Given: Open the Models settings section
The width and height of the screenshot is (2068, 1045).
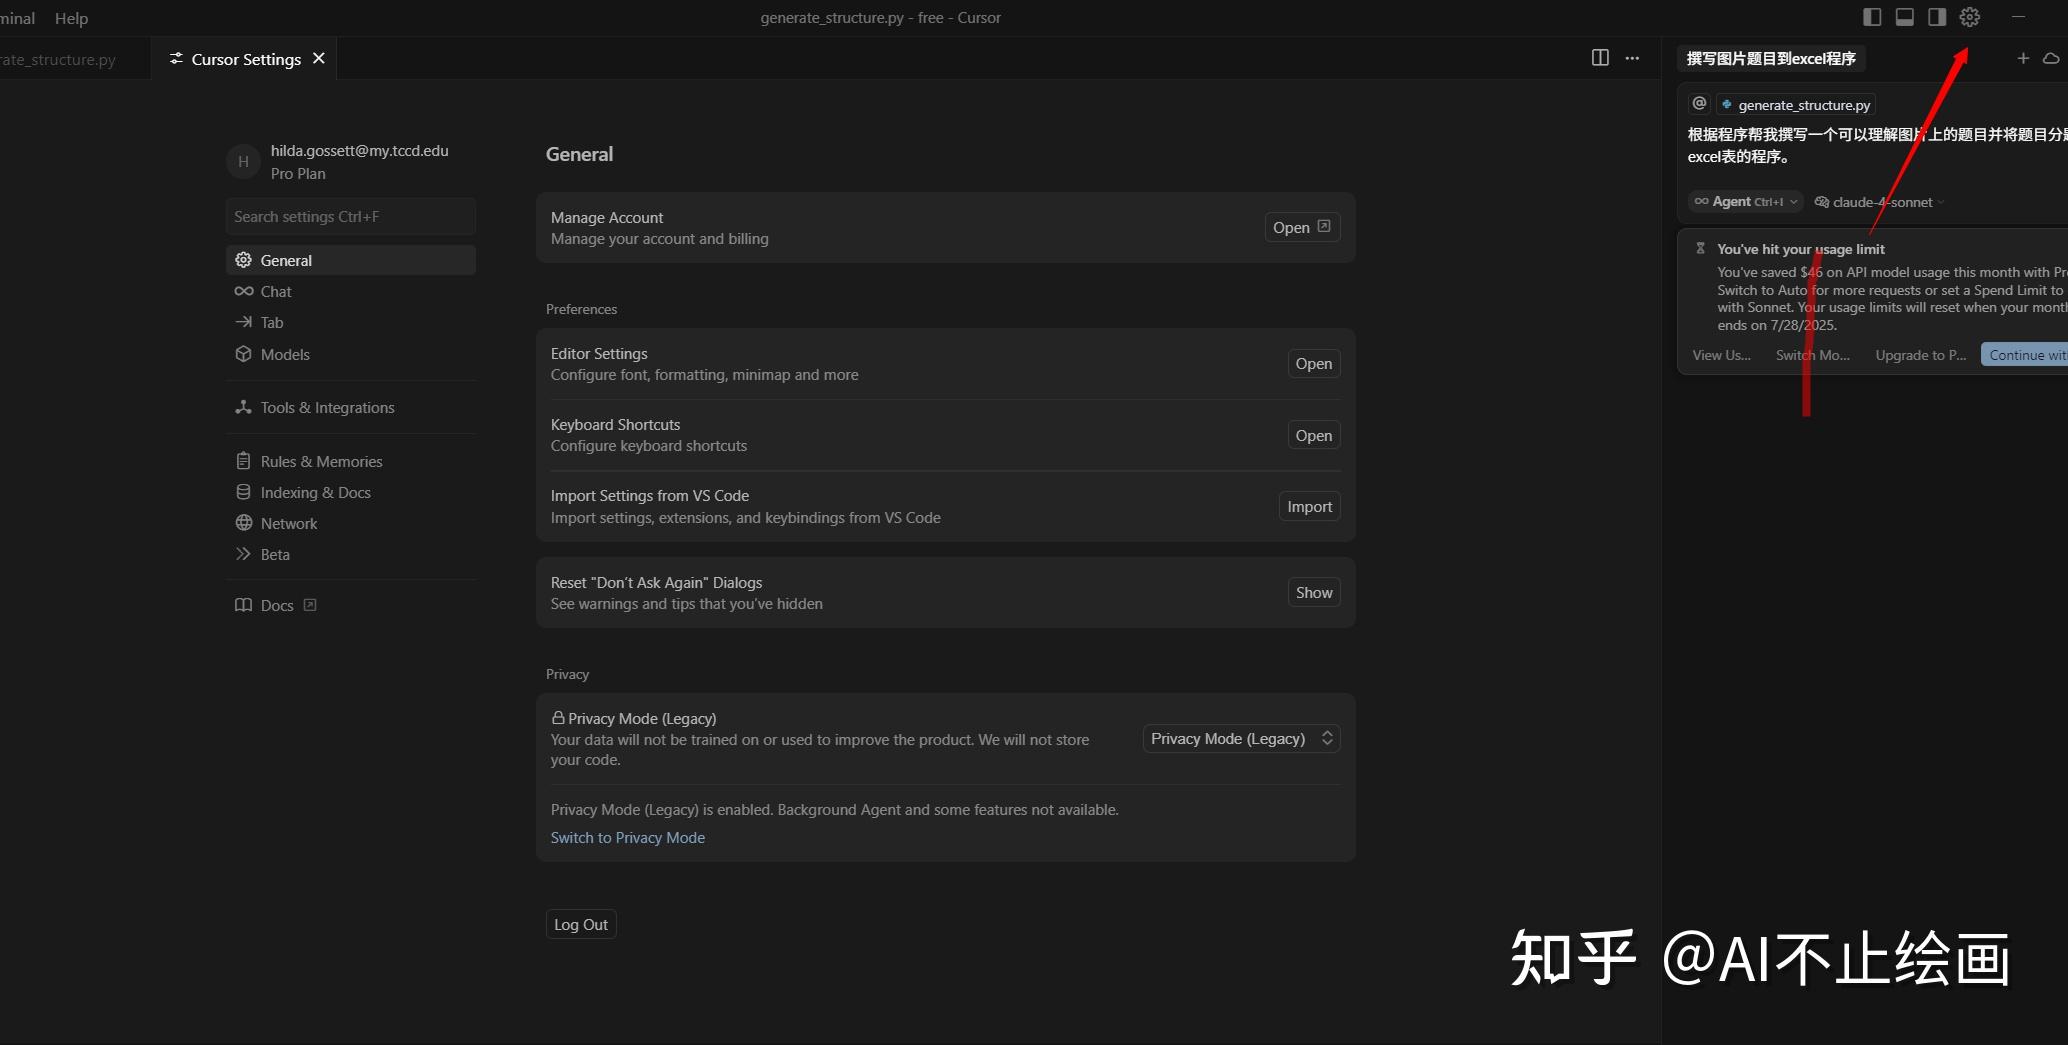Looking at the screenshot, I should click(285, 354).
